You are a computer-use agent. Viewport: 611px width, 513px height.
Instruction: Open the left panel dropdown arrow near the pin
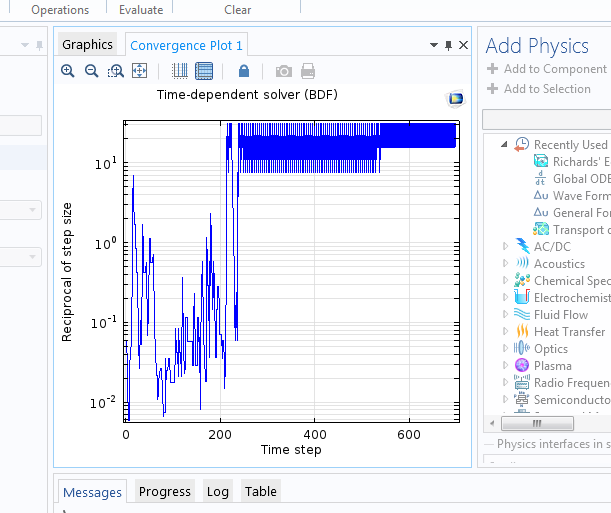tap(25, 45)
